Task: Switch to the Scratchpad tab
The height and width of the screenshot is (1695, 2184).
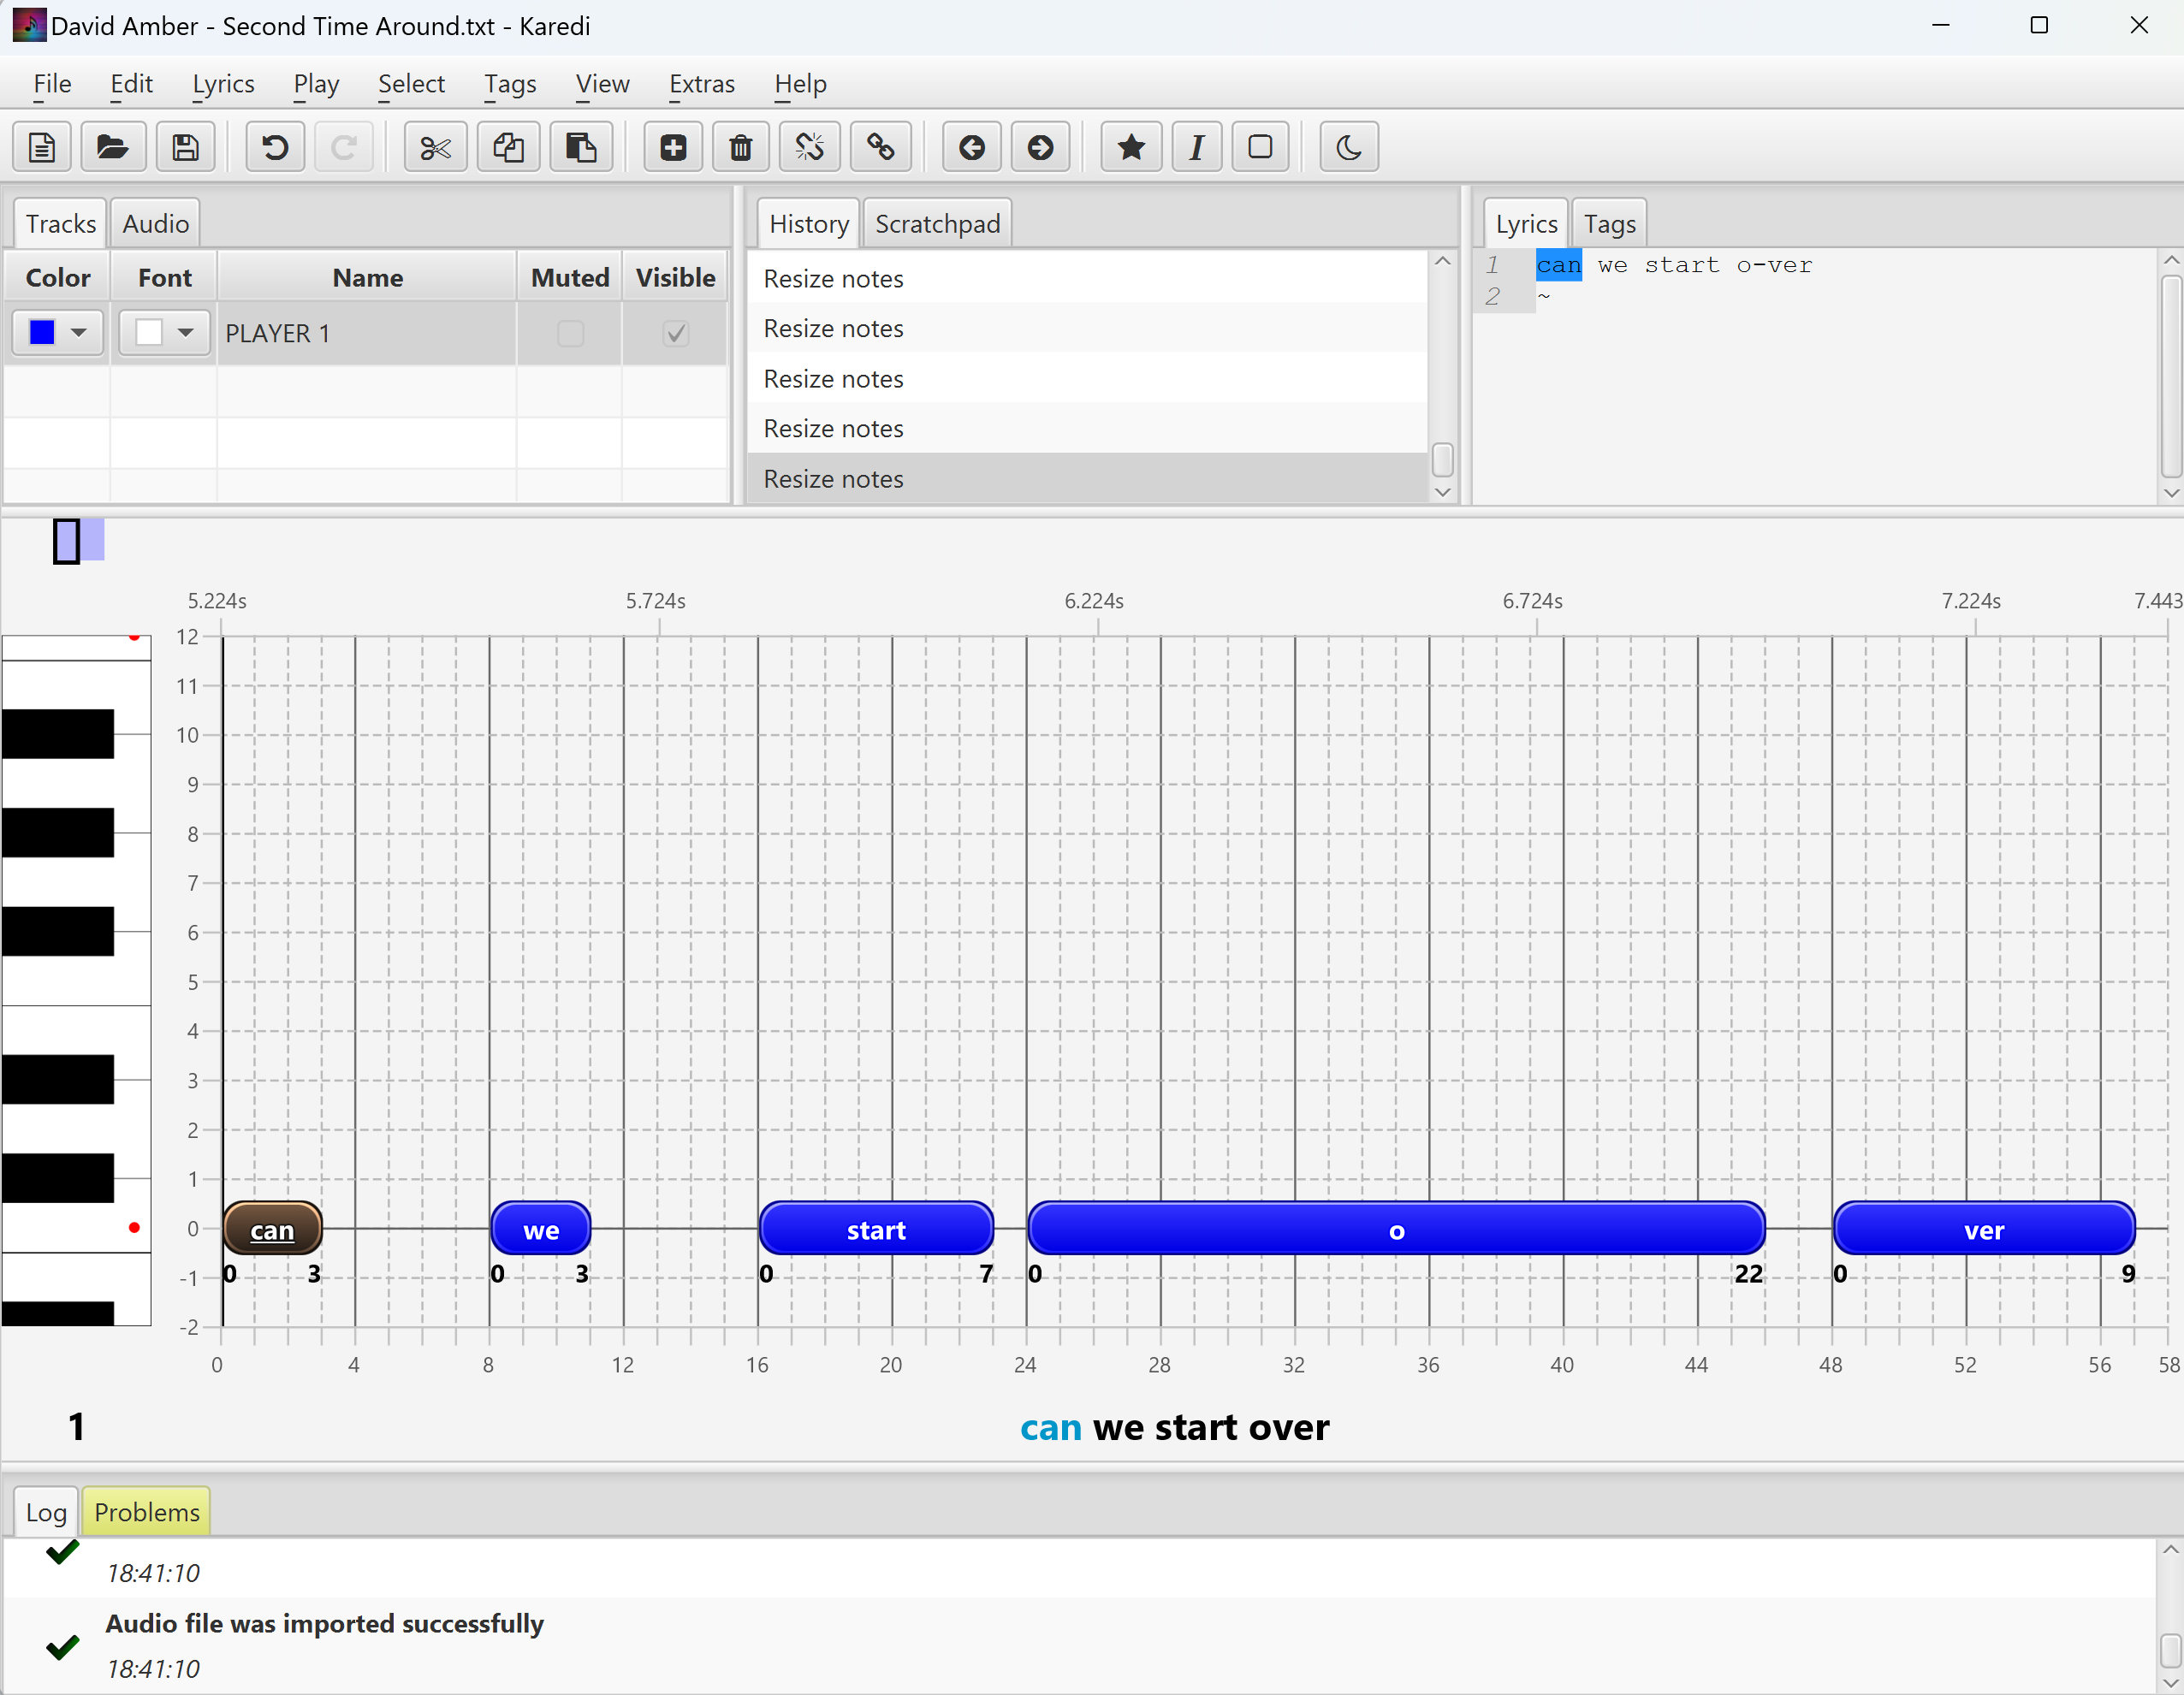Action: [937, 224]
